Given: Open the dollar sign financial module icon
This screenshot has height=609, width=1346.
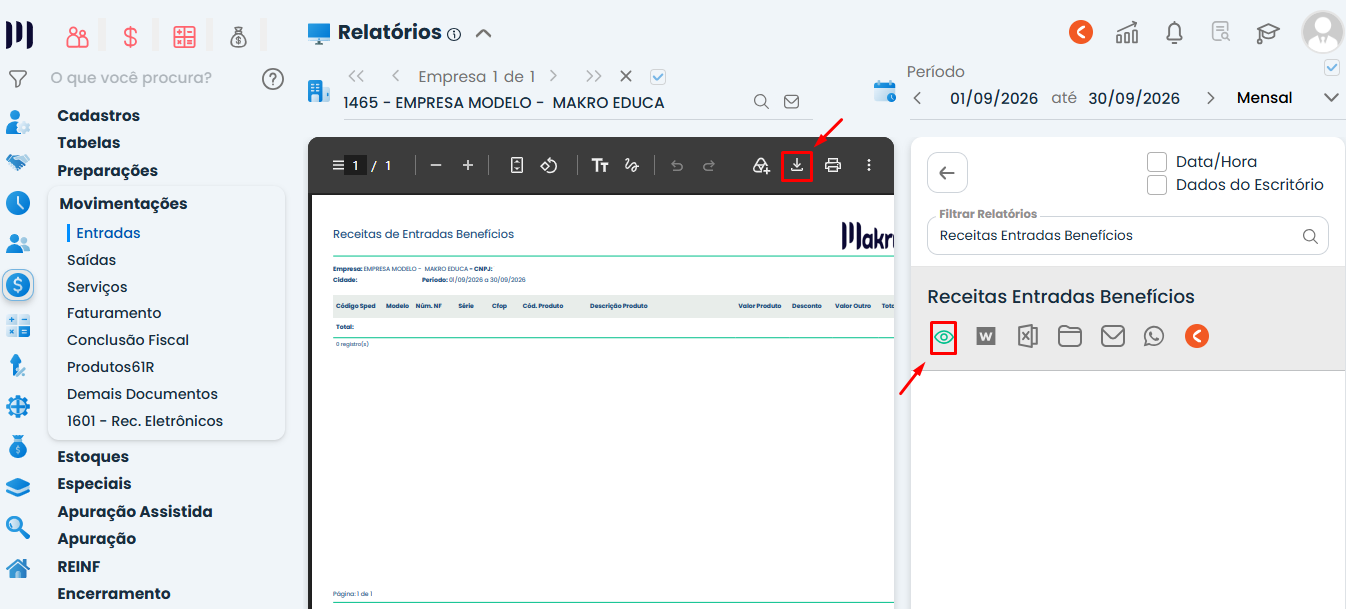Looking at the screenshot, I should click(130, 37).
